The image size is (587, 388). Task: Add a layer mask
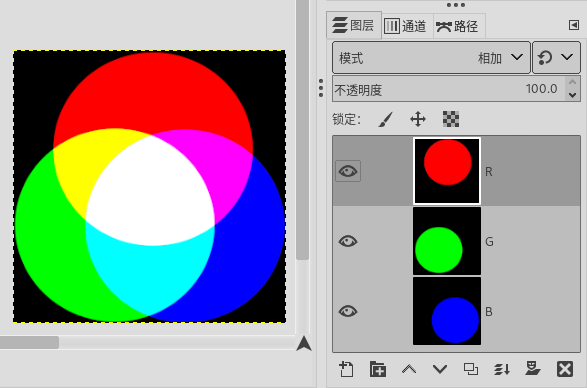point(533,369)
